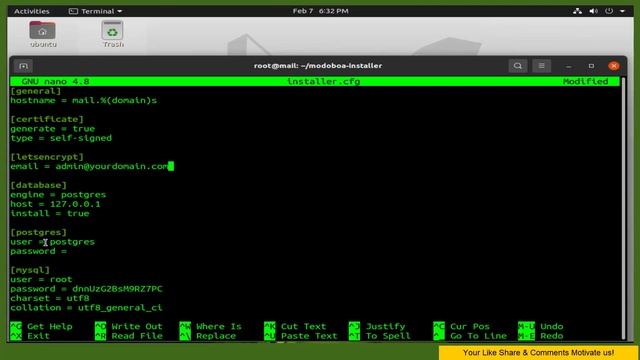Screen dimensions: 640x360
Task: Click the mysql password dnnUzG2BsM9RZ7PC line
Action: point(87,289)
